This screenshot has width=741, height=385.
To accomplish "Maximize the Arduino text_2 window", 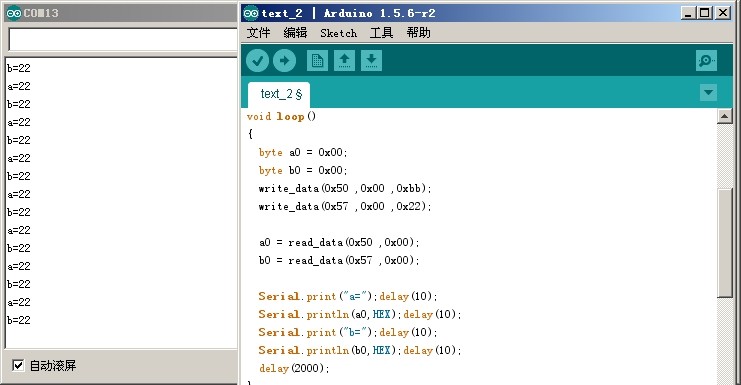I will click(x=705, y=13).
